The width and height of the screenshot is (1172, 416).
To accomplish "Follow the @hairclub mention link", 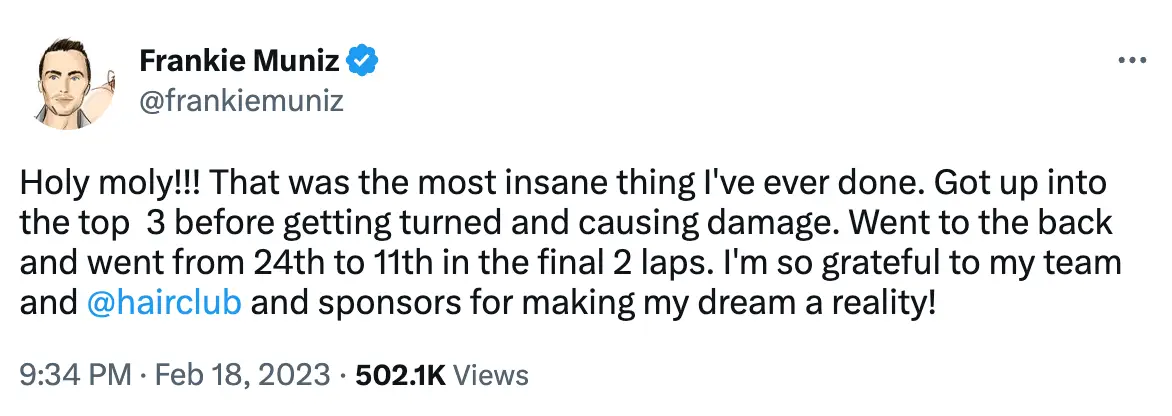I will pyautogui.click(x=165, y=303).
